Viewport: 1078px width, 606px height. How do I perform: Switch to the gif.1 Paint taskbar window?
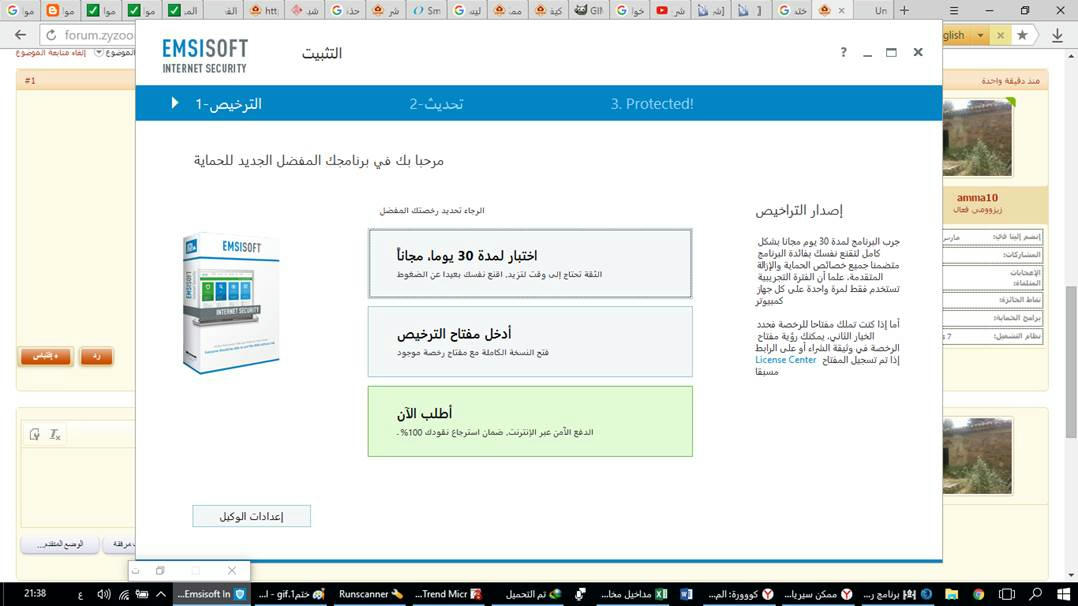291,594
